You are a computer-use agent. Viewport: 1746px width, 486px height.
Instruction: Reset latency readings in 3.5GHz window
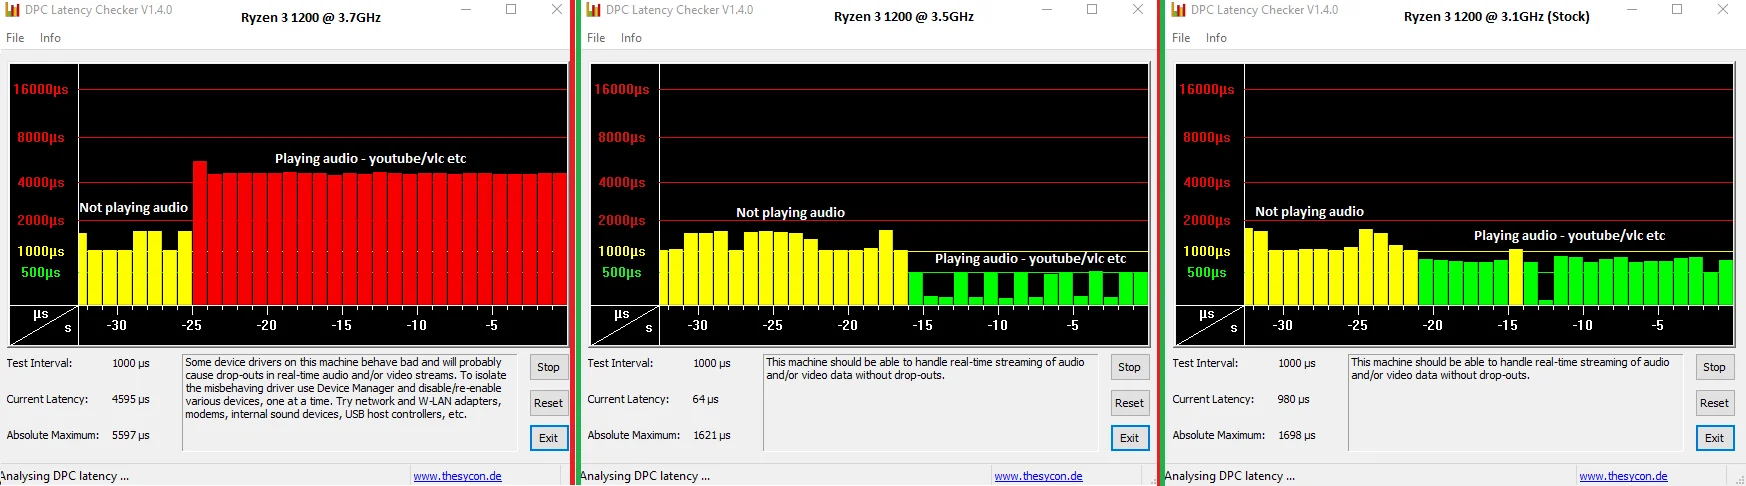pos(1129,403)
